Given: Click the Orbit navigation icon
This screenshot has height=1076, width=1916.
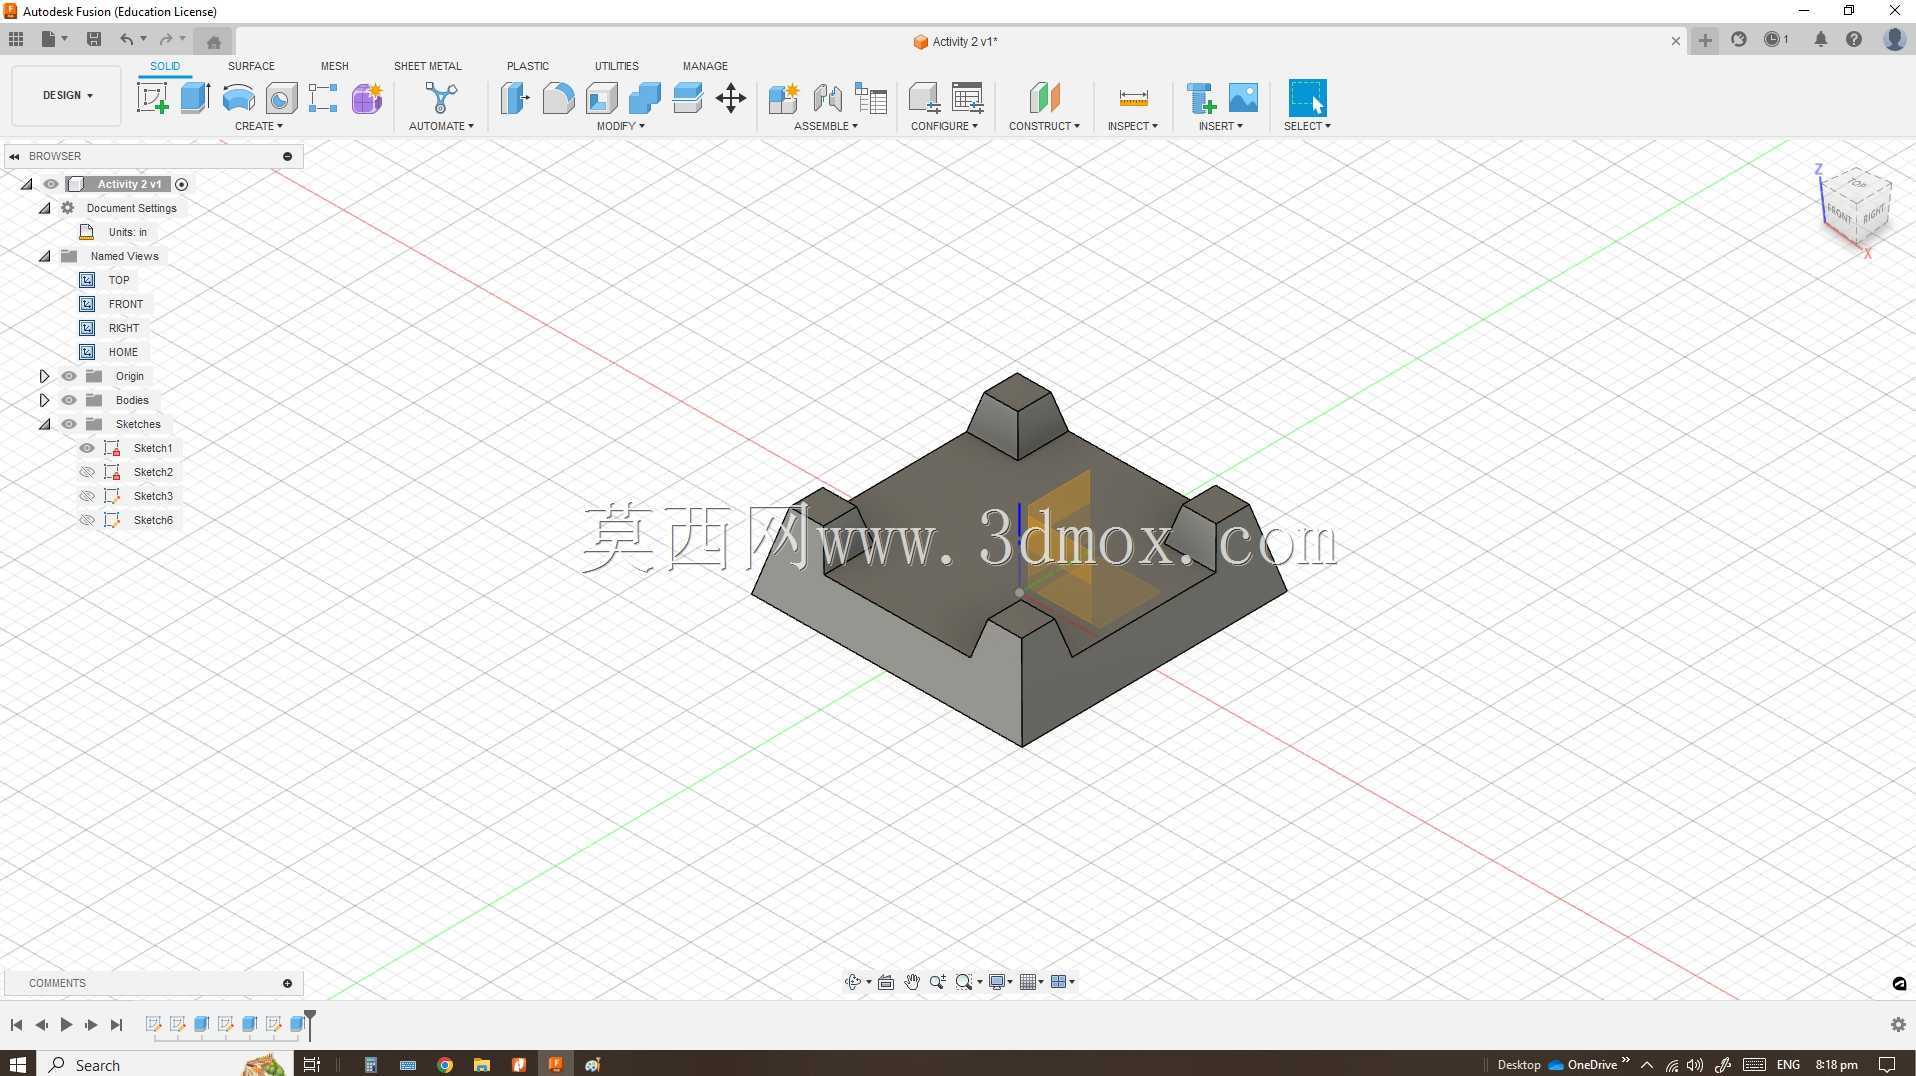Looking at the screenshot, I should pos(853,982).
